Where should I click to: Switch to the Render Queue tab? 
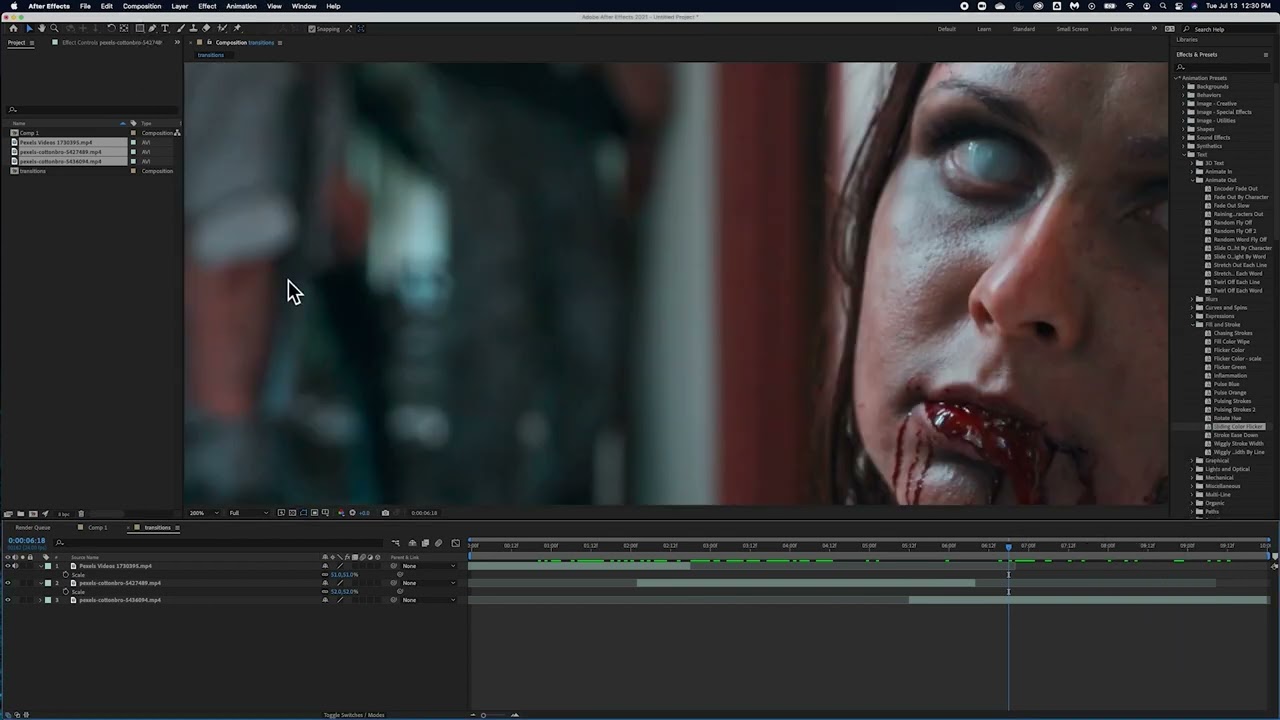tap(33, 527)
